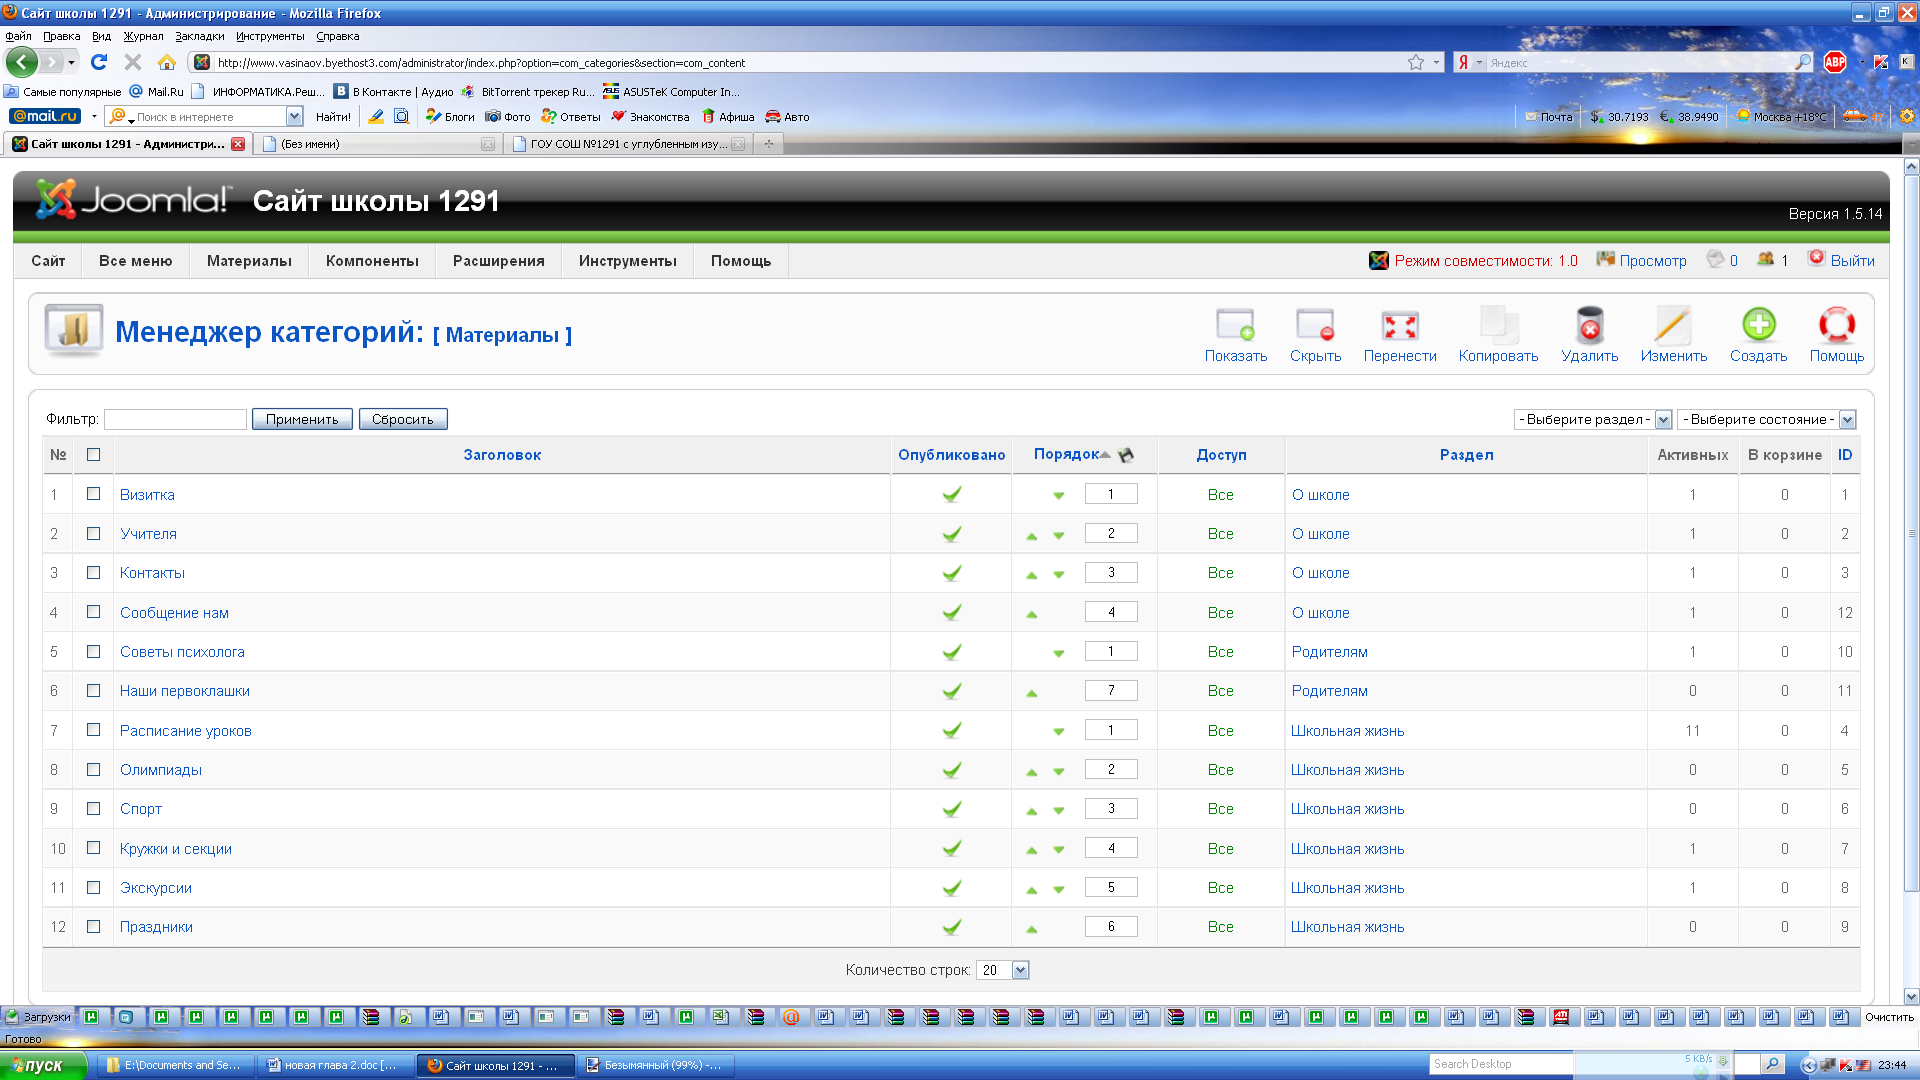Open the Компоненты menu
1920x1080 pixels.
(x=372, y=261)
